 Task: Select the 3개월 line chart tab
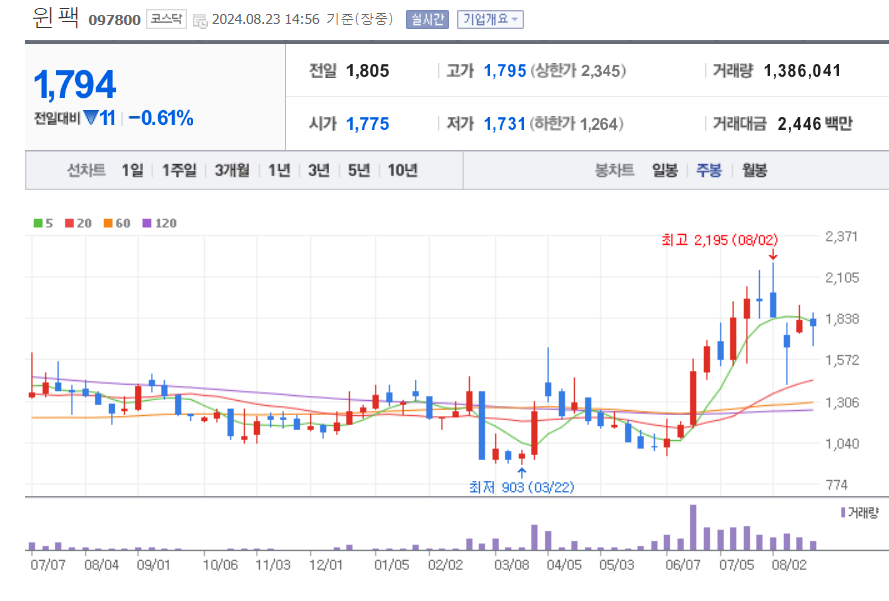pyautogui.click(x=232, y=170)
